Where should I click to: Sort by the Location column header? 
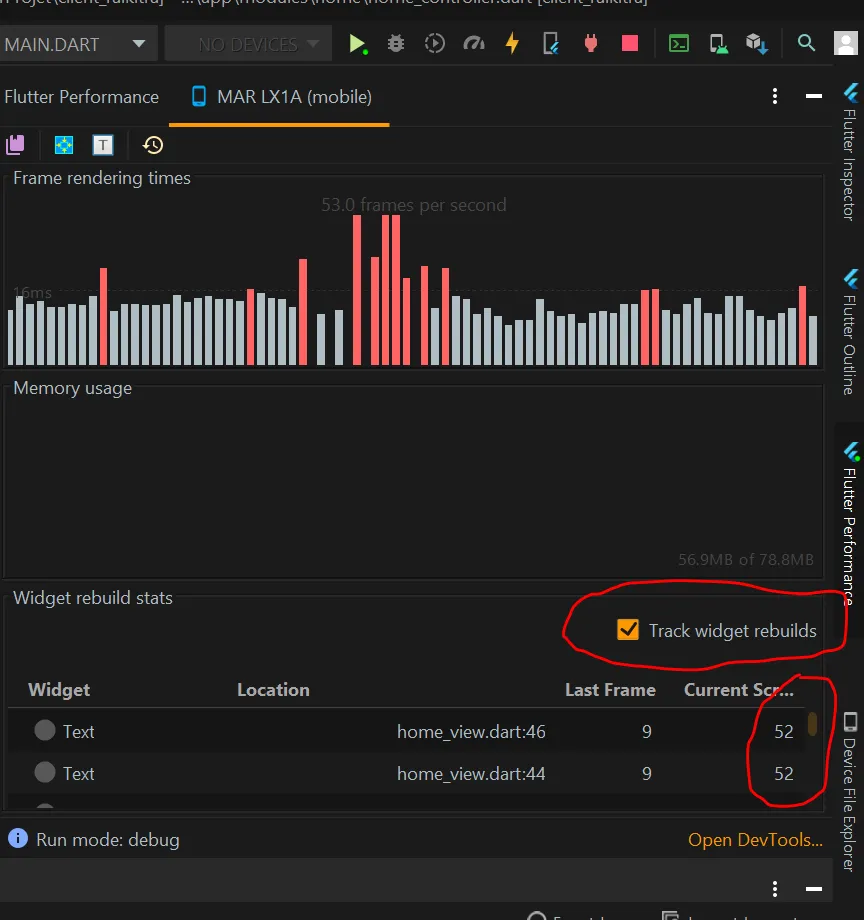pos(273,690)
